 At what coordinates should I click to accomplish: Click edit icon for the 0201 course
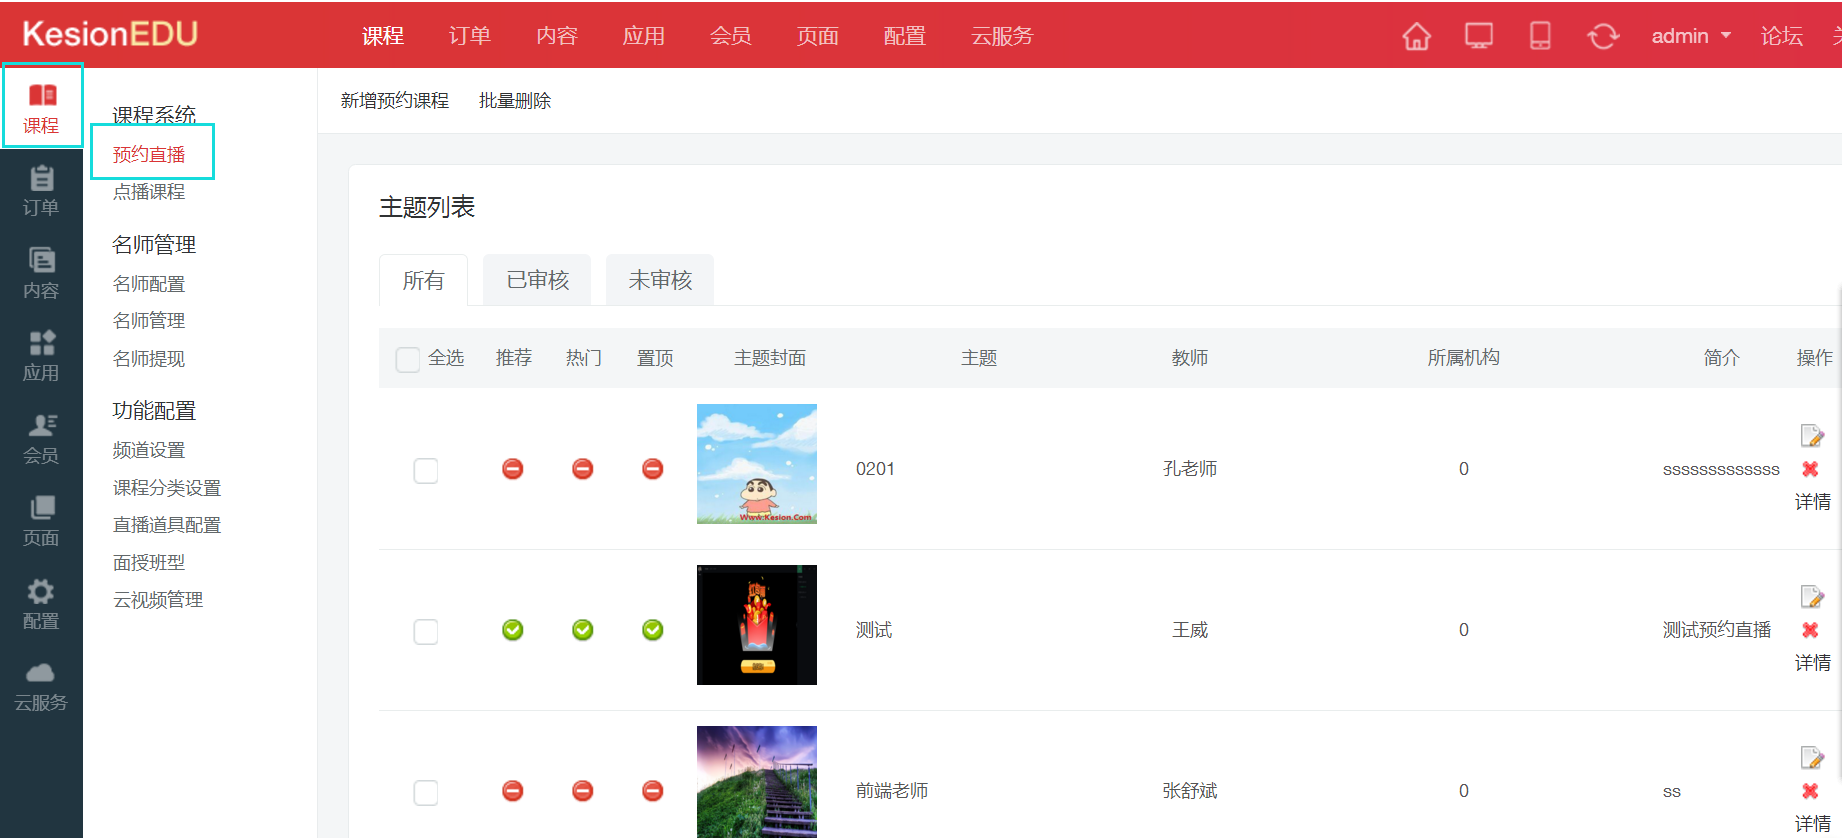pos(1811,436)
